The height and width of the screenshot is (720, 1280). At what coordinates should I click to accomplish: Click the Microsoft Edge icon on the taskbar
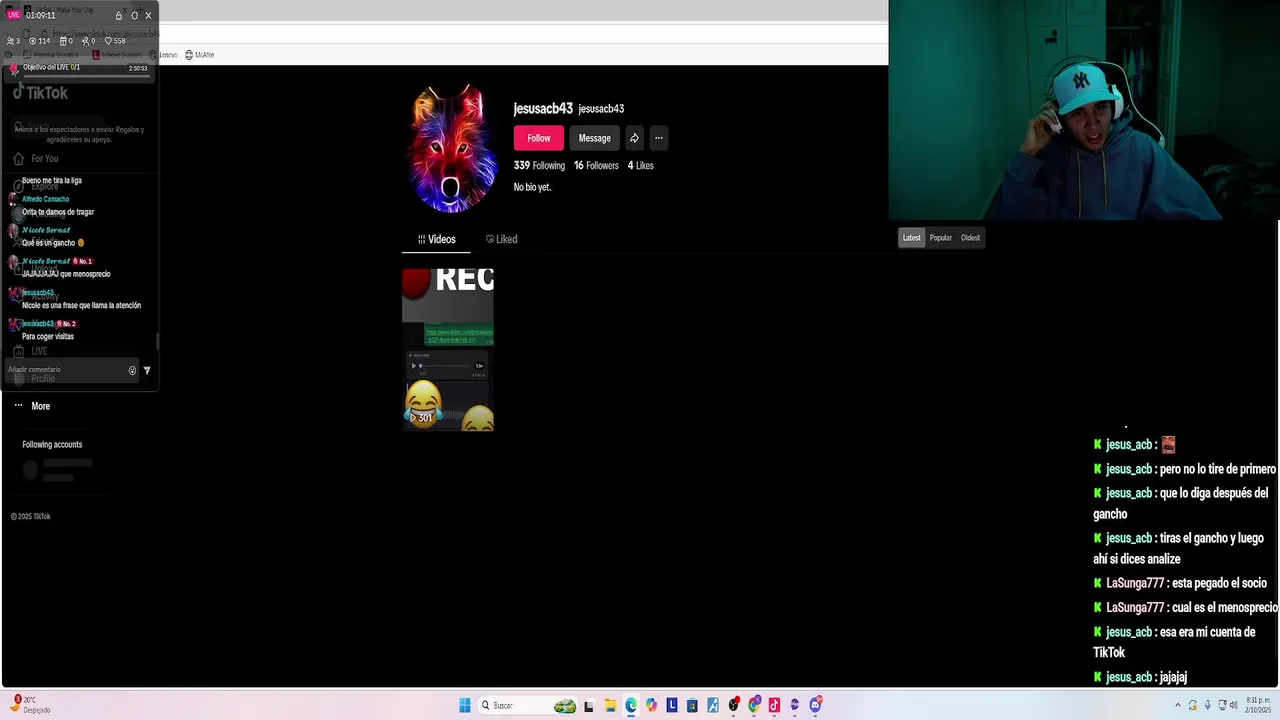tap(631, 705)
